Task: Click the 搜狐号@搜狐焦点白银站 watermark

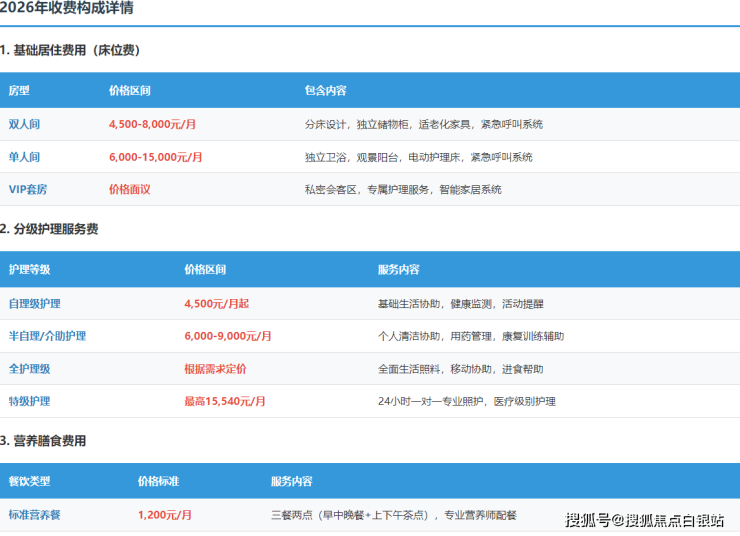Action: 644,519
